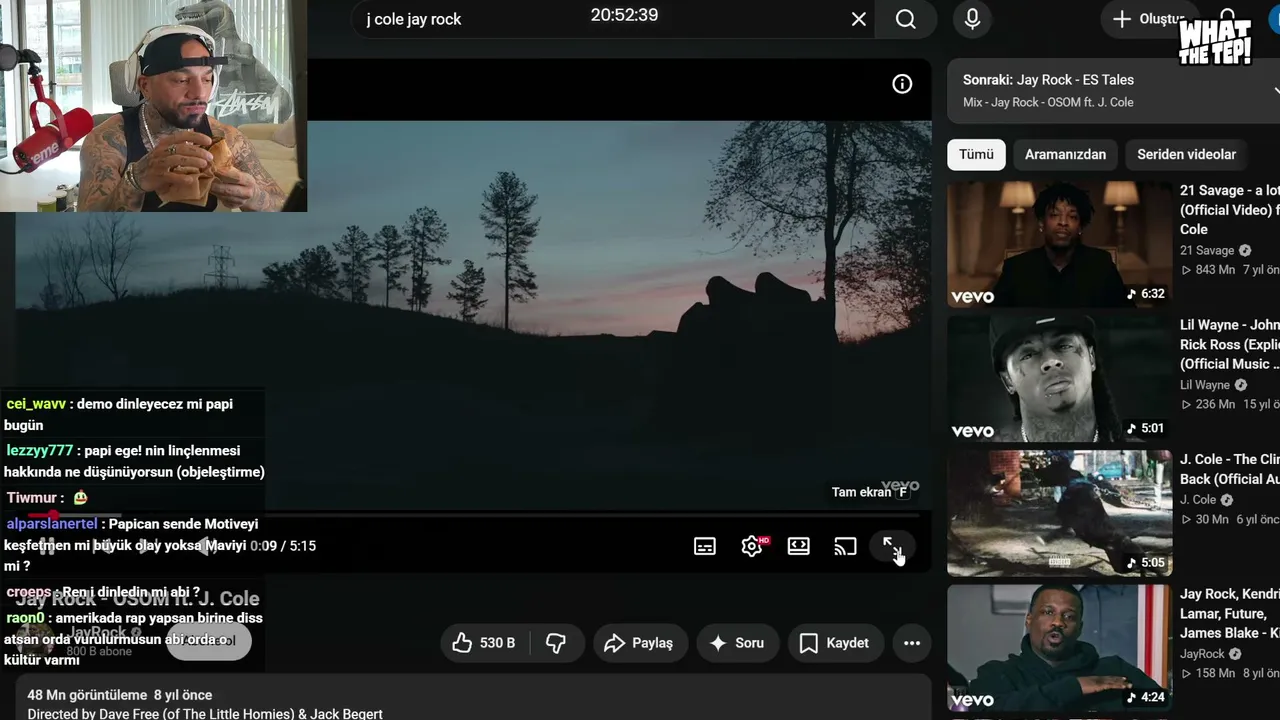Open the 21 Savage 'a lot' video thumbnail
1280x720 pixels.
pos(1059,244)
